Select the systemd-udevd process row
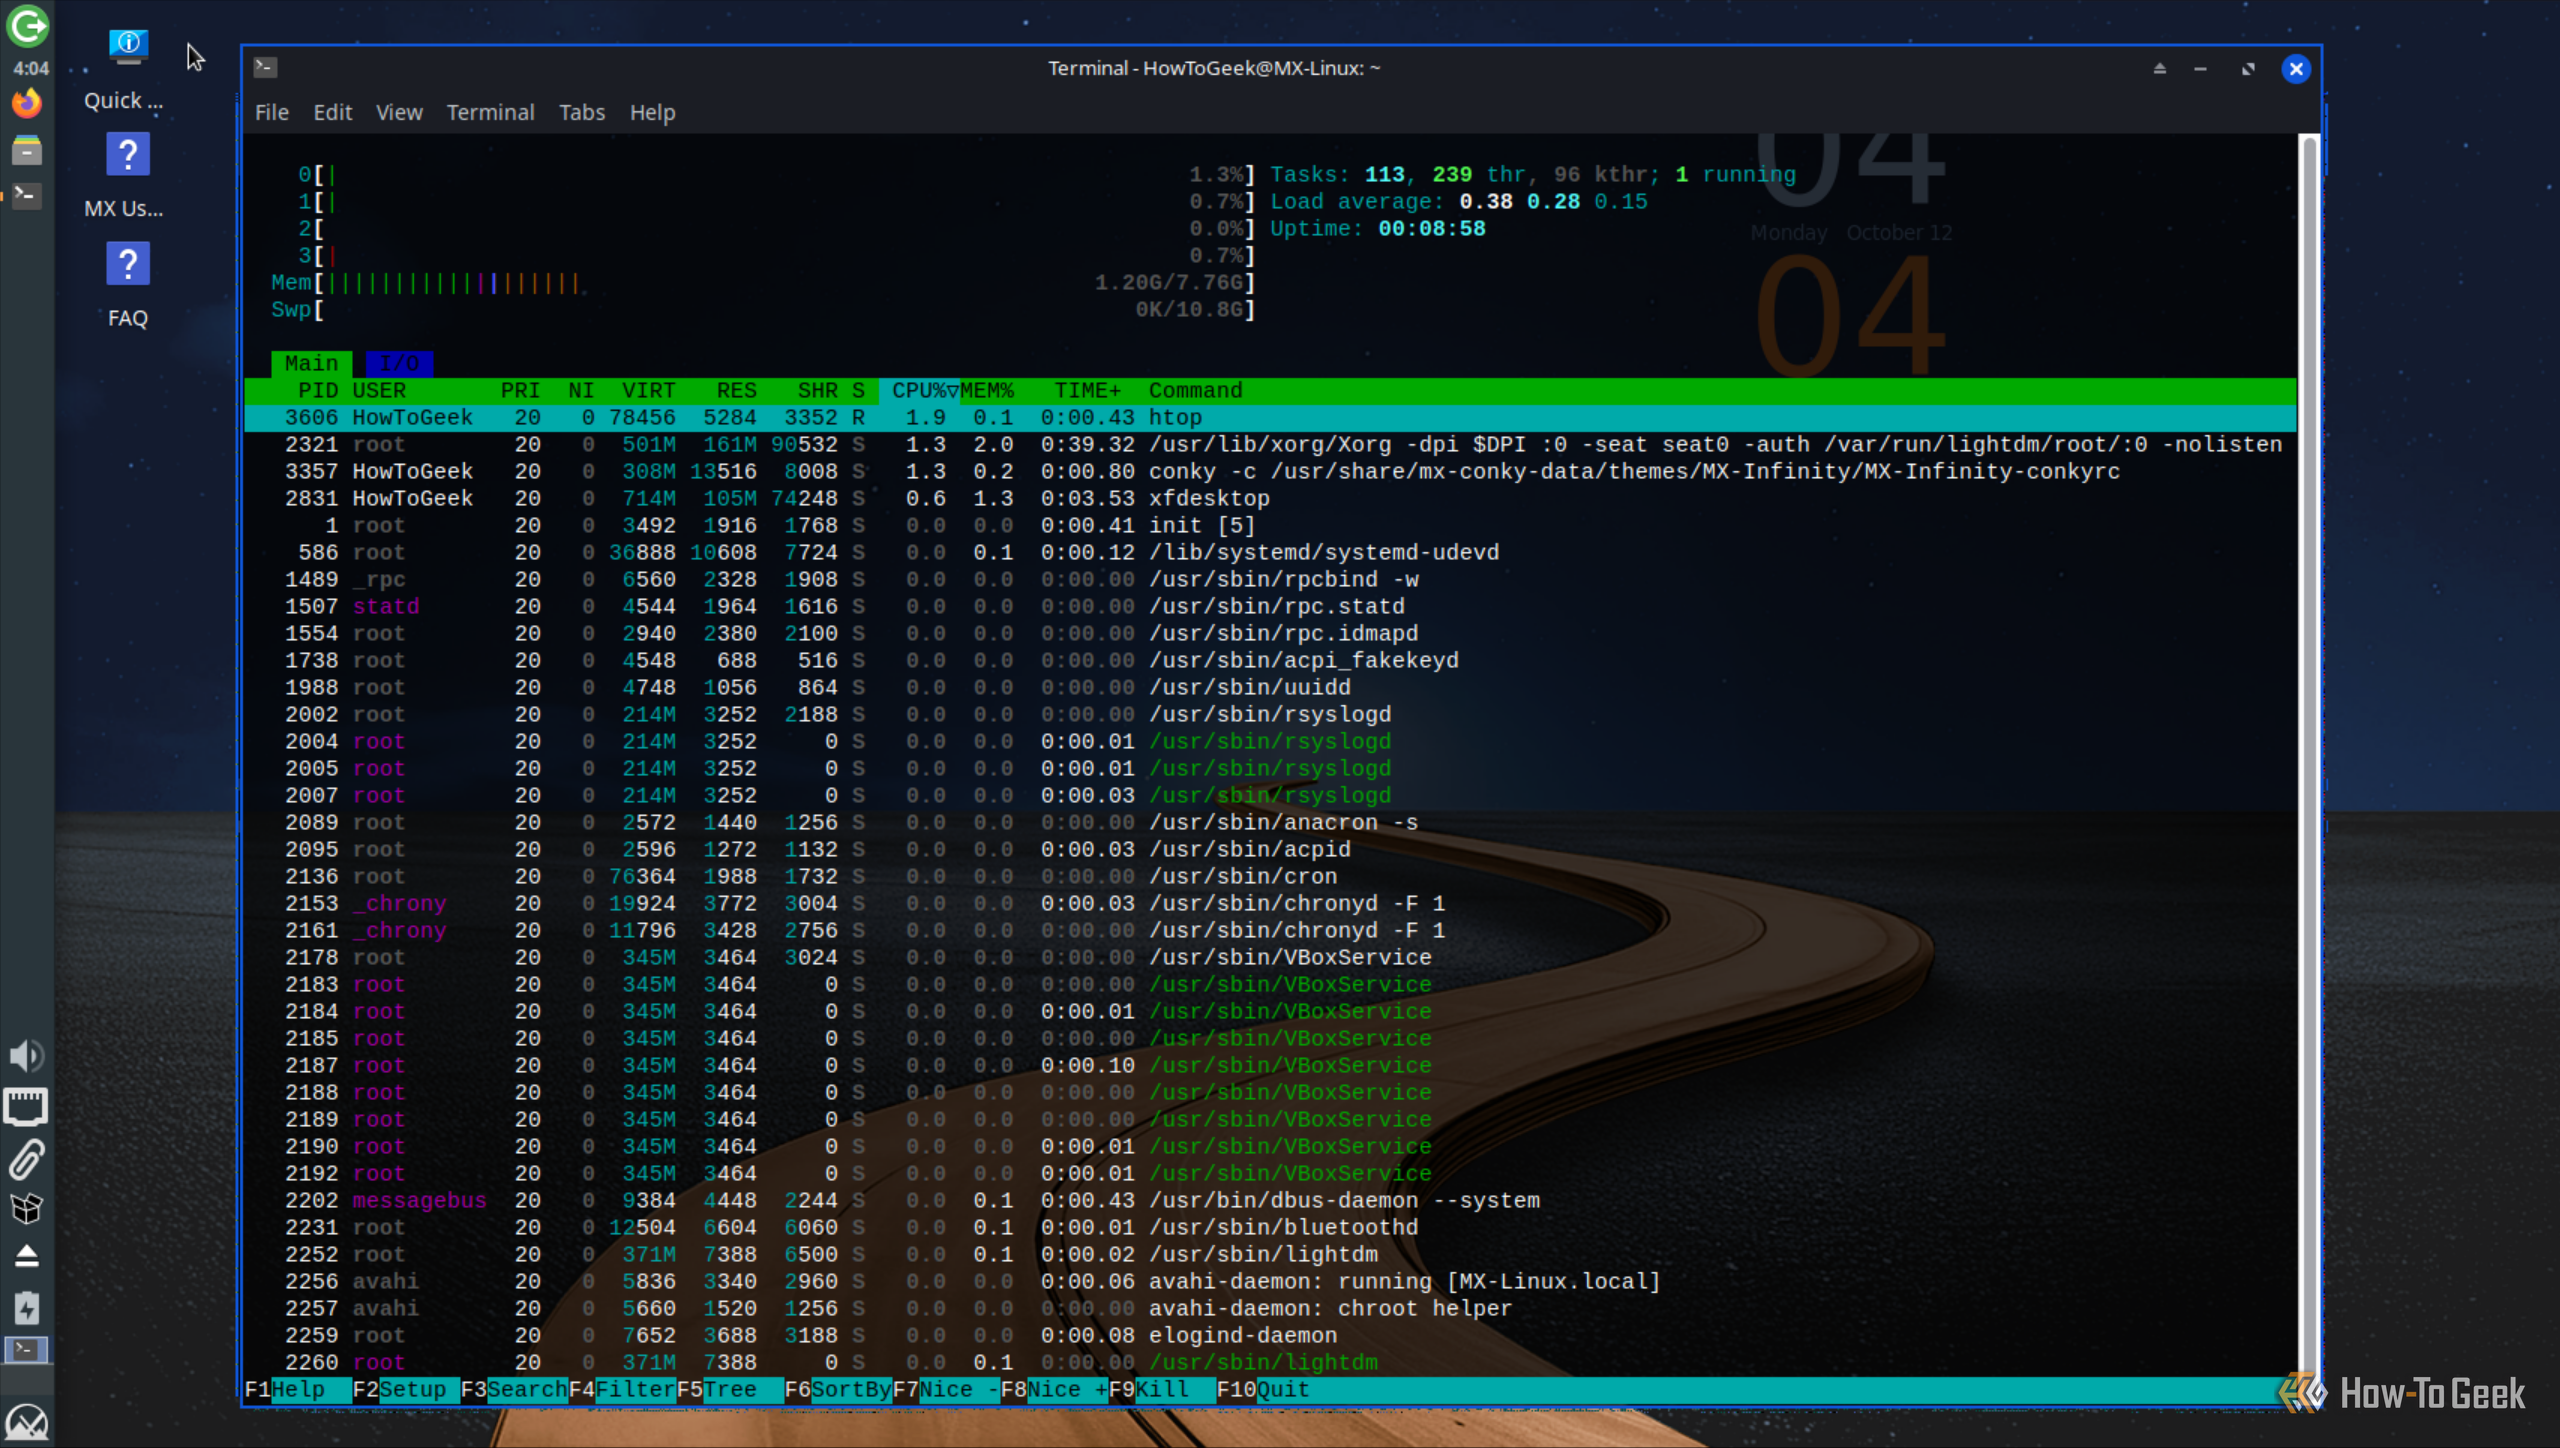2560x1448 pixels. coord(1270,552)
